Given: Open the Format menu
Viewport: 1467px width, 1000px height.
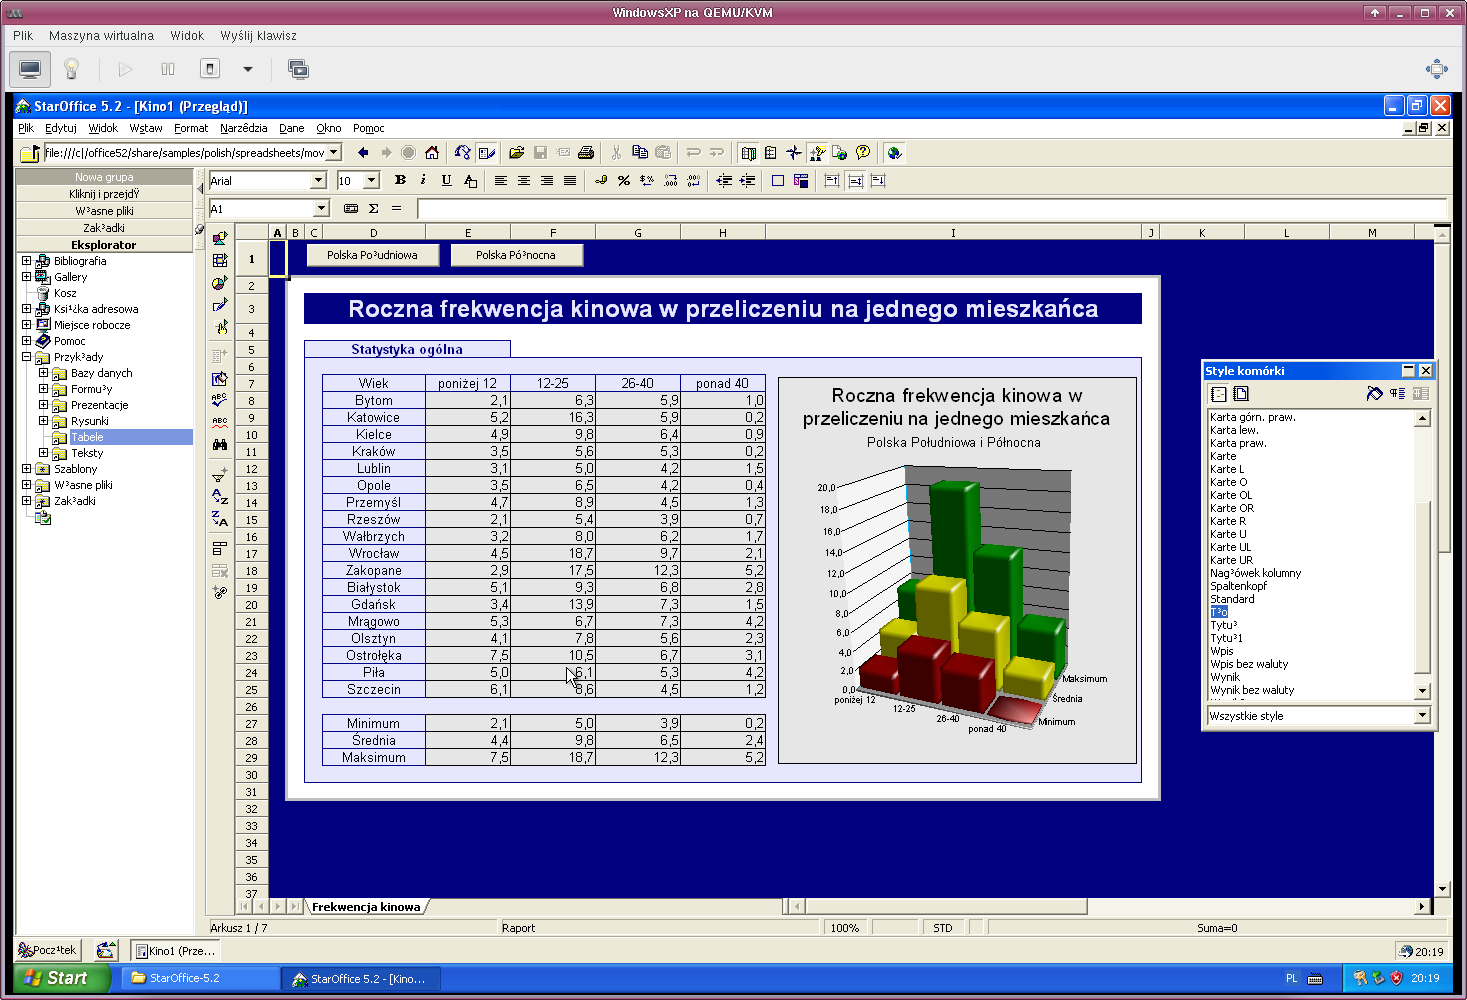Looking at the screenshot, I should click(191, 128).
